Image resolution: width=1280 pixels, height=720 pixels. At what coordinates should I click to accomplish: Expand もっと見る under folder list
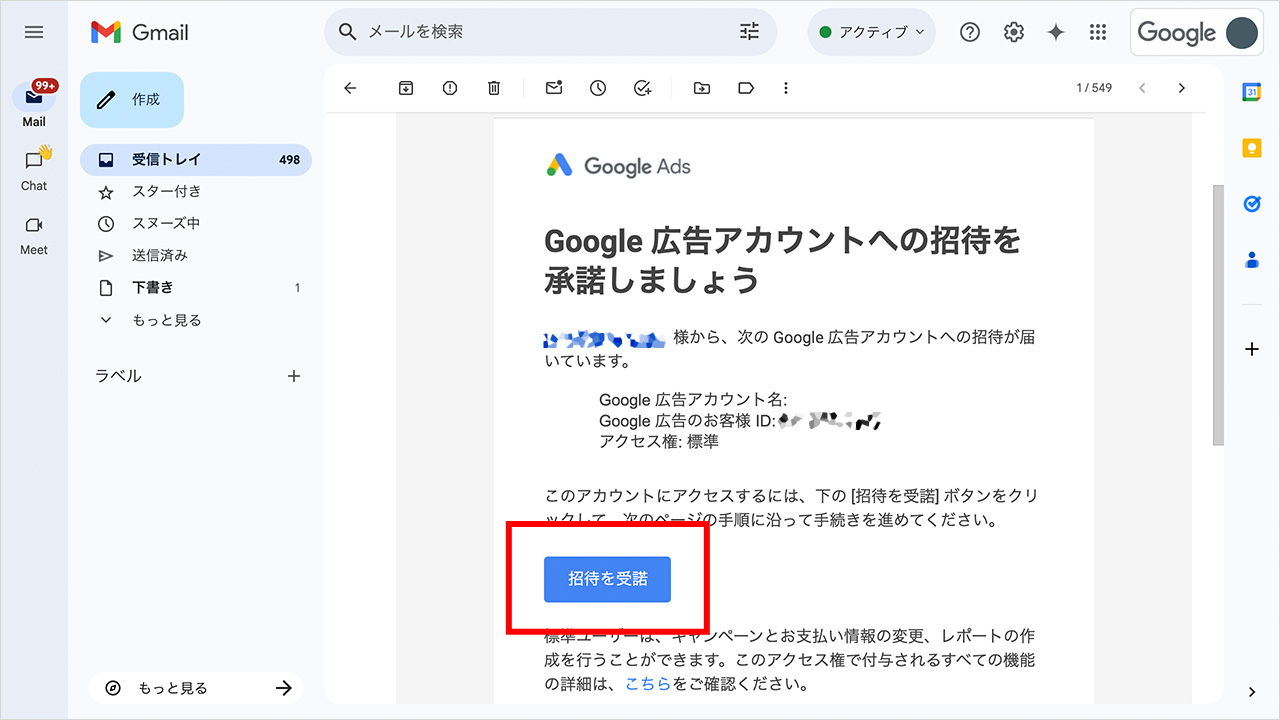pos(196,320)
